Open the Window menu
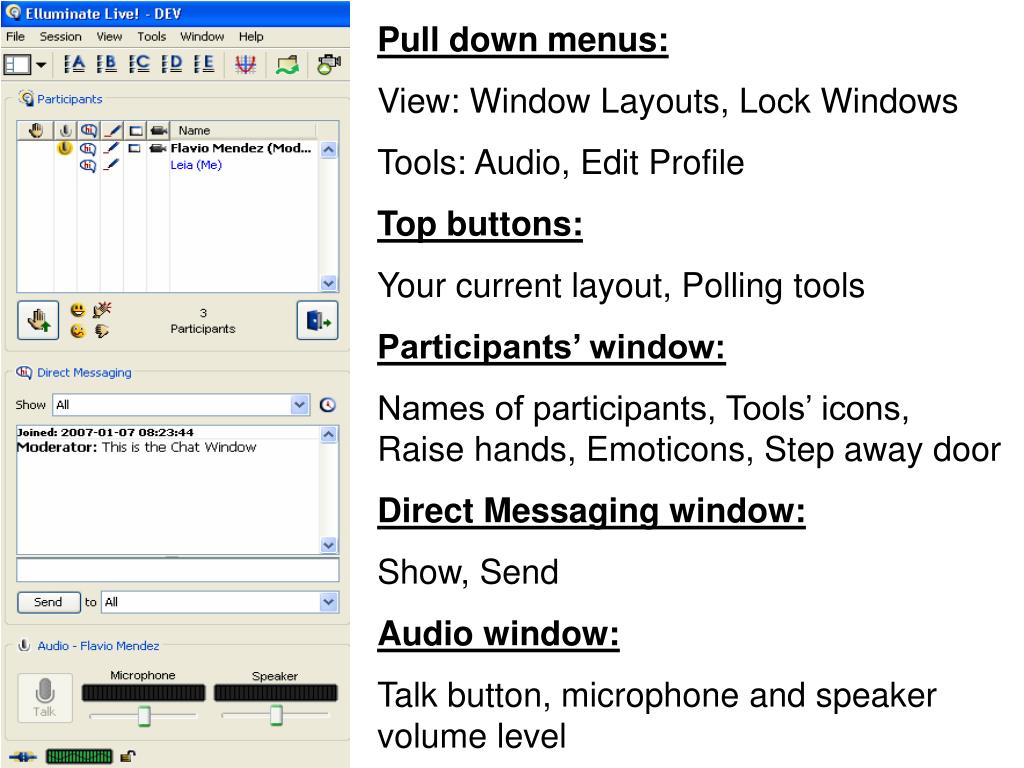The height and width of the screenshot is (768, 1024). pyautogui.click(x=202, y=37)
